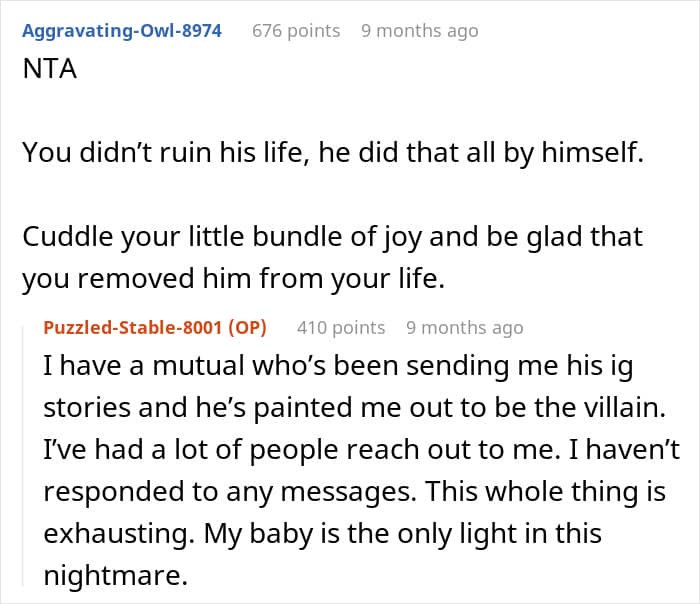Open top comment's 9 months ago timestamp
The image size is (700, 604).
pyautogui.click(x=419, y=31)
